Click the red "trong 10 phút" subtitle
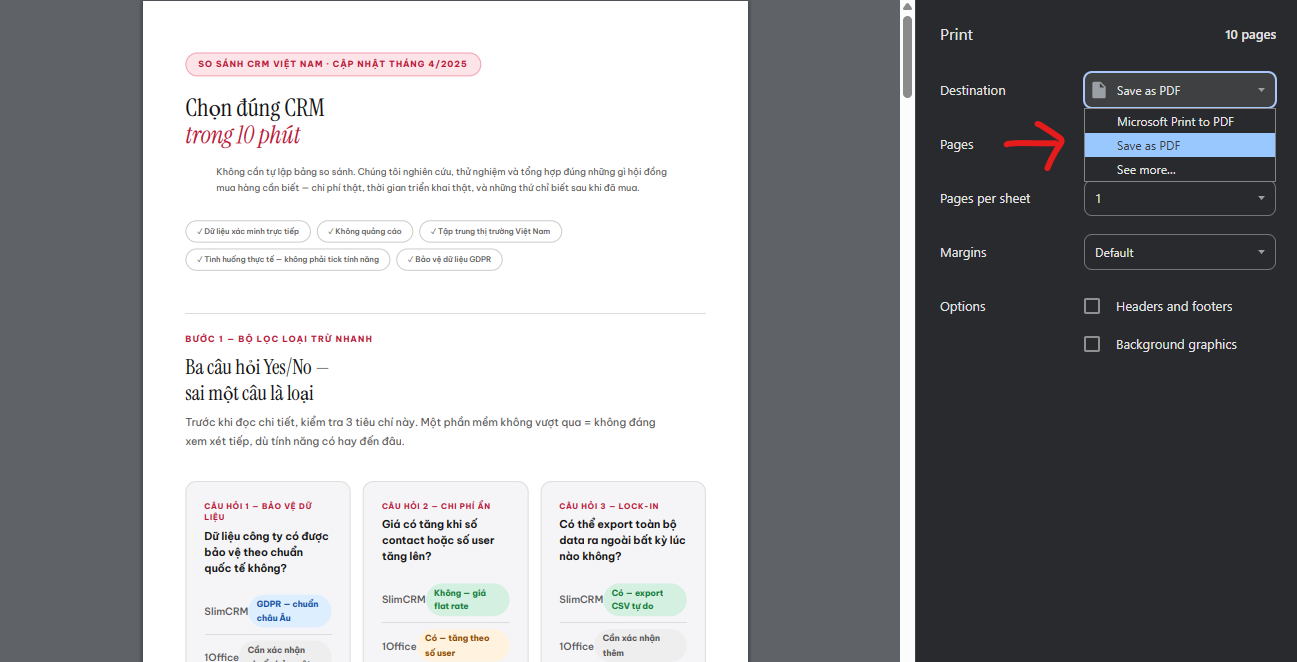Viewport: 1297px width, 662px height. pos(242,135)
